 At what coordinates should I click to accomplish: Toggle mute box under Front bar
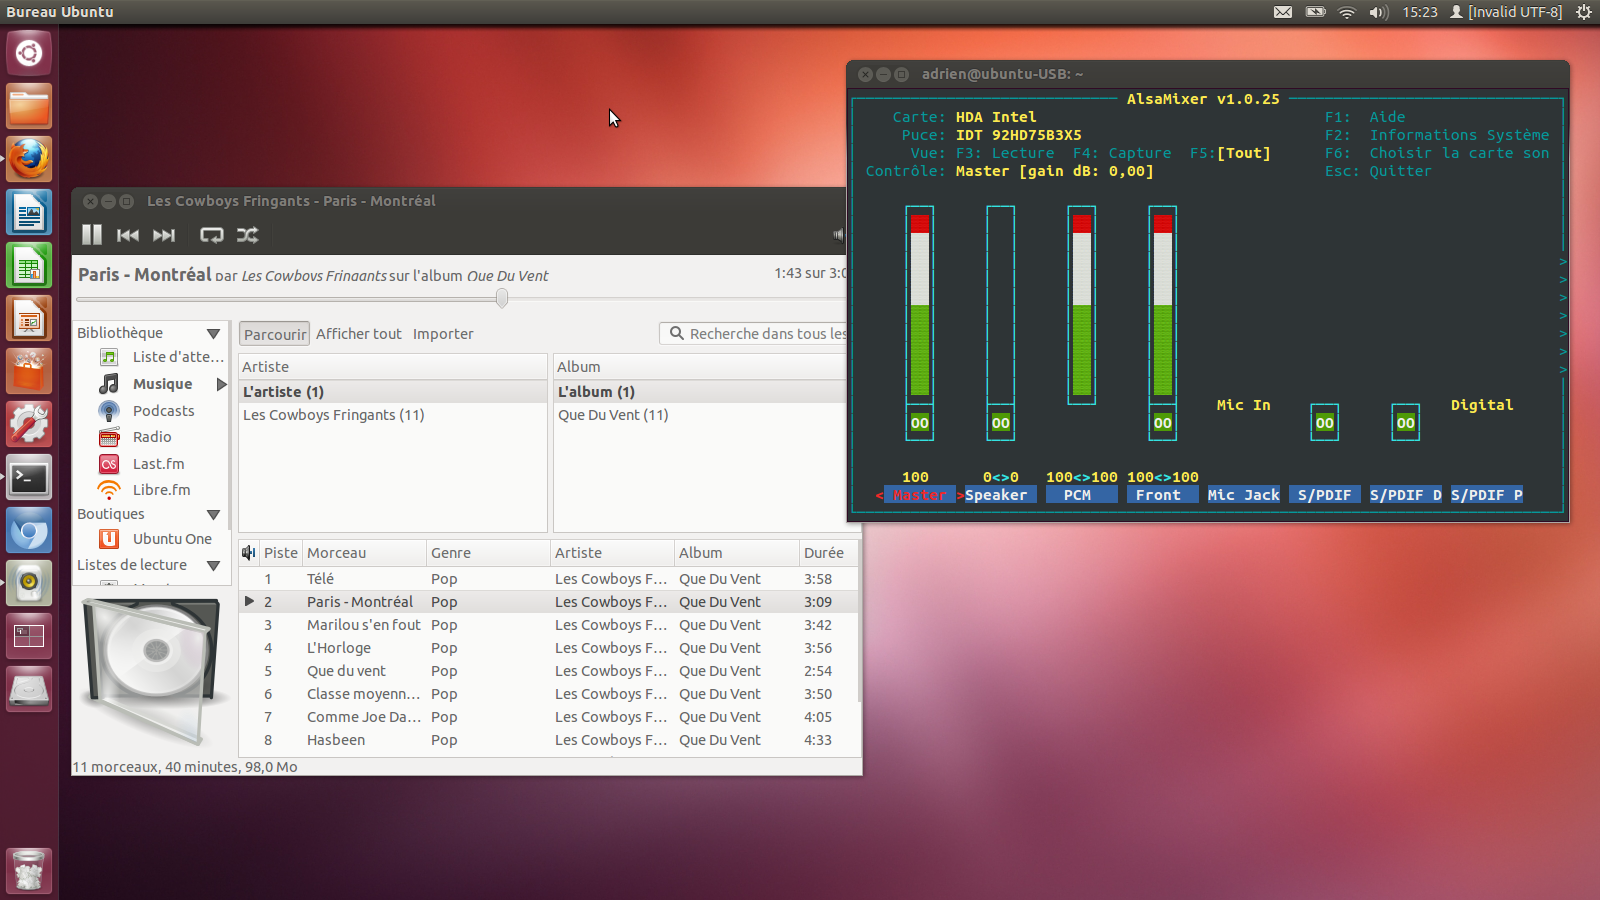click(x=1162, y=423)
